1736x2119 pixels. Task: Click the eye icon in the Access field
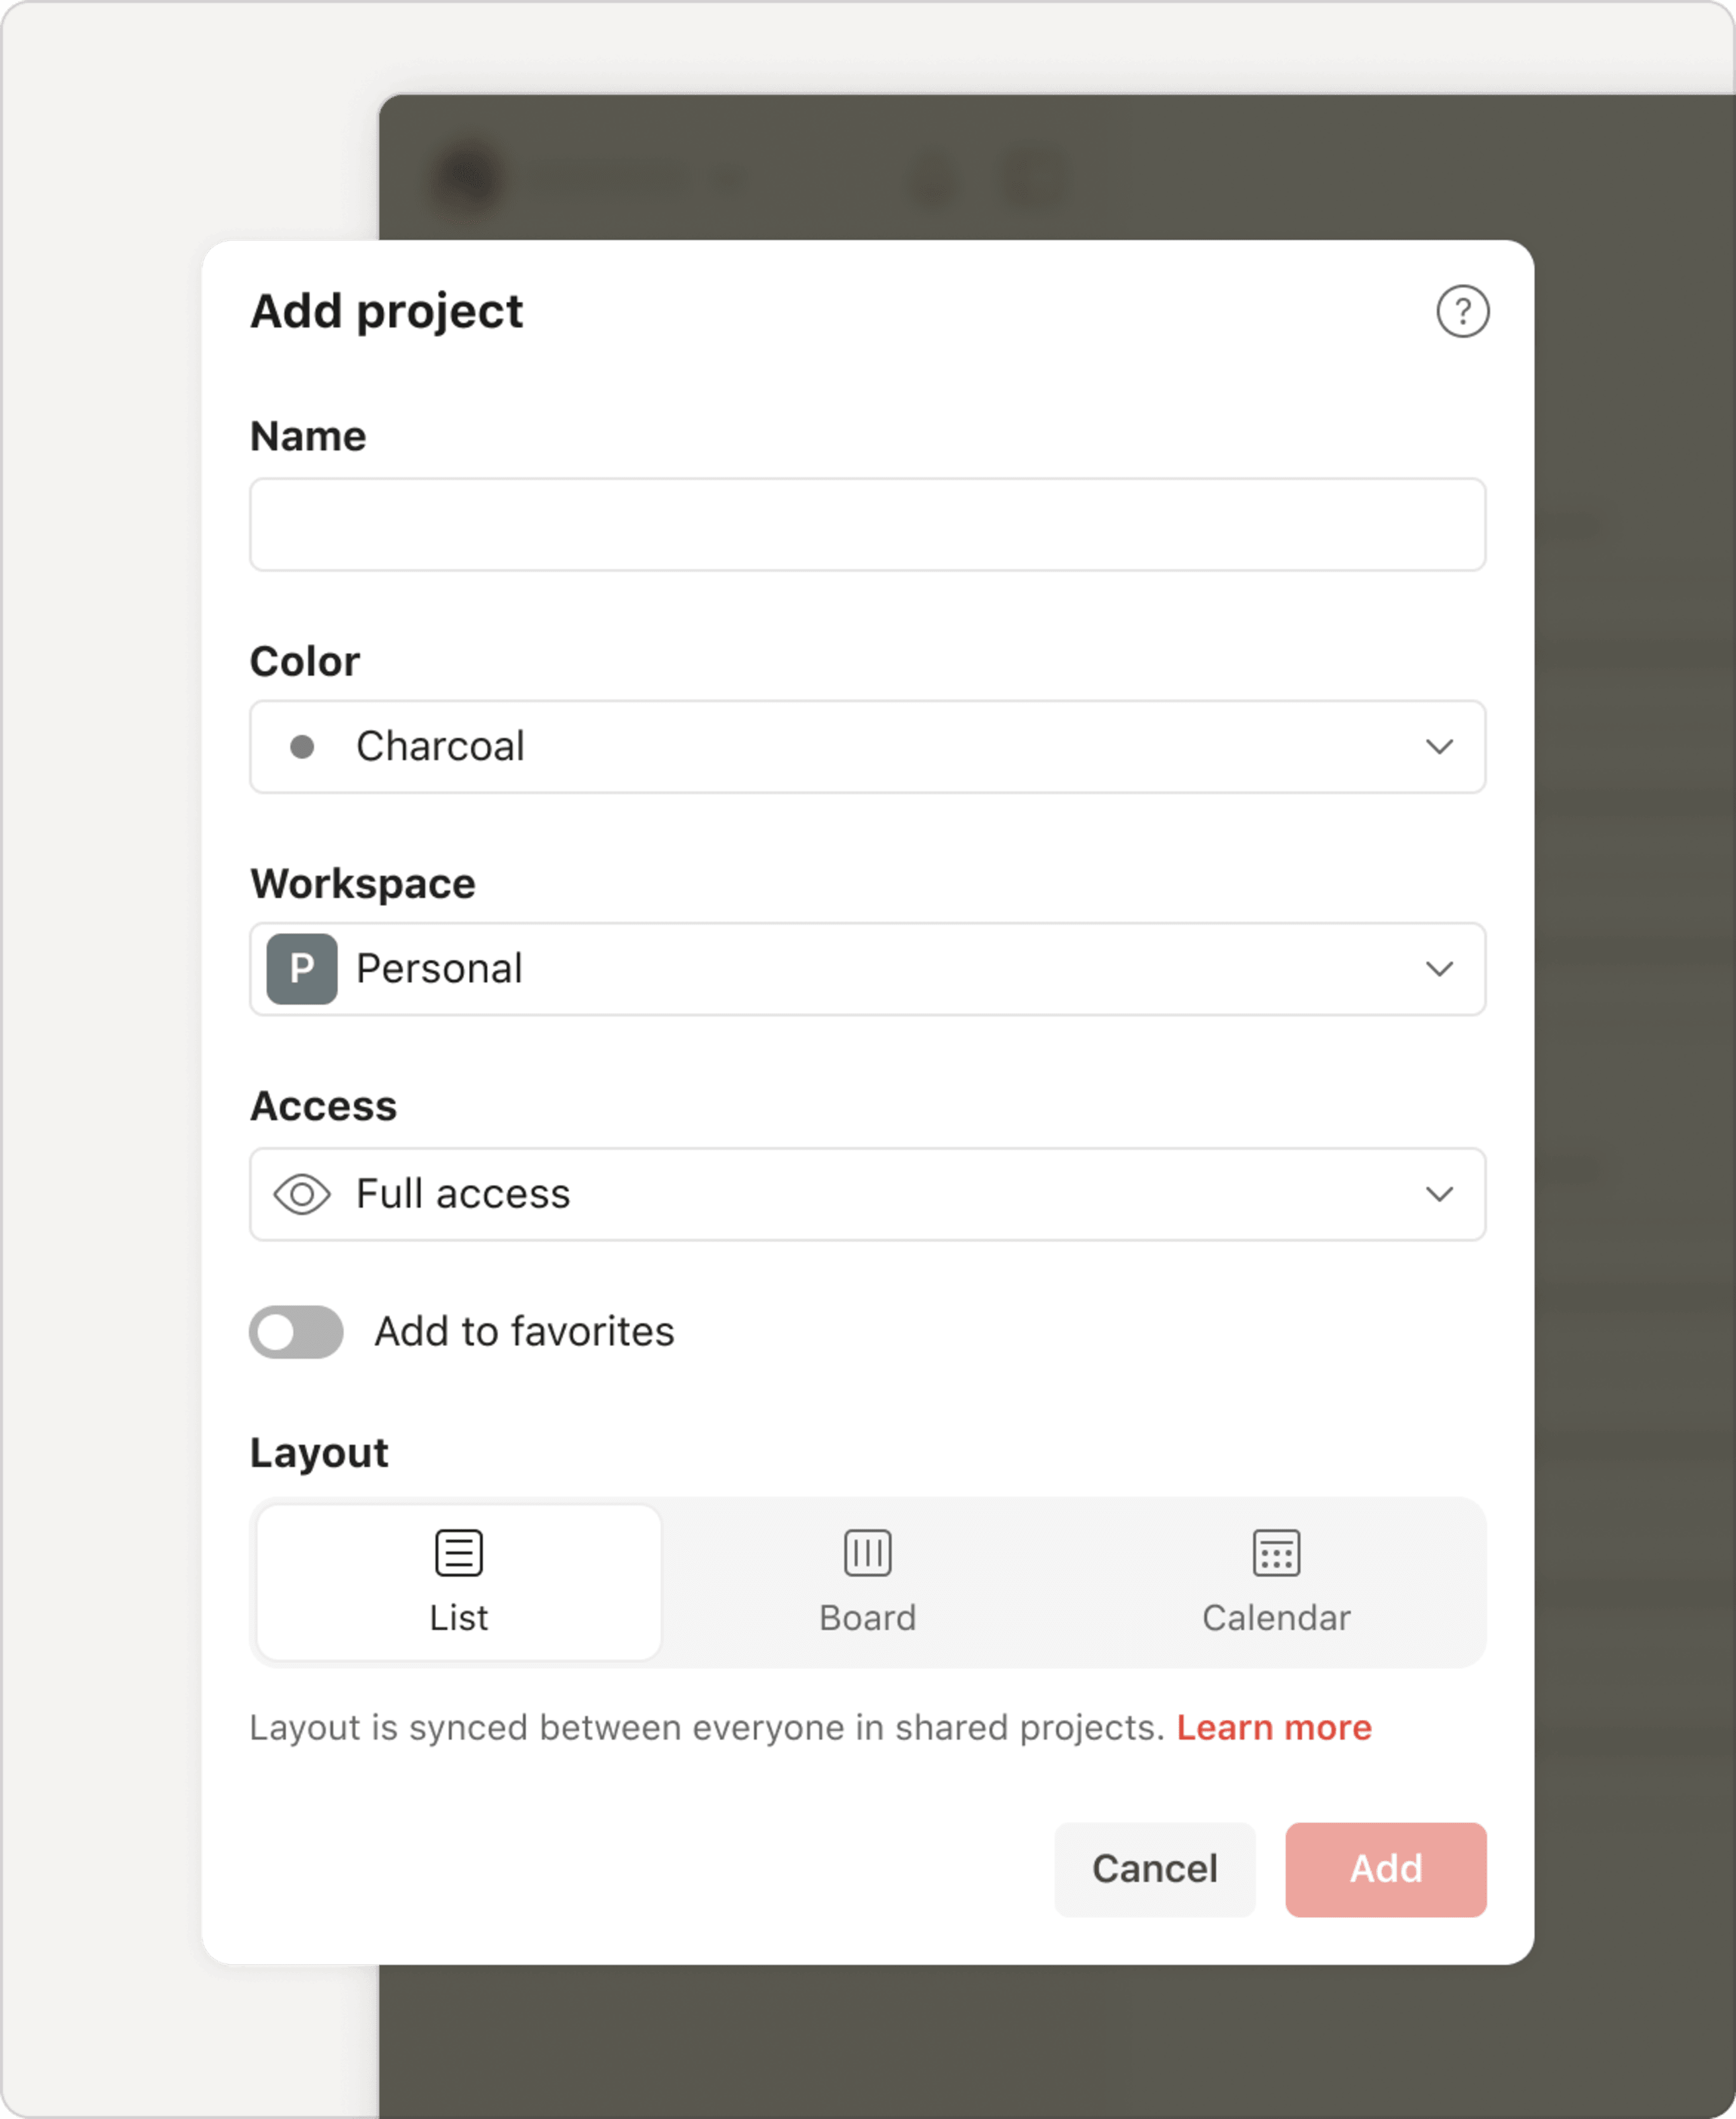301,1194
